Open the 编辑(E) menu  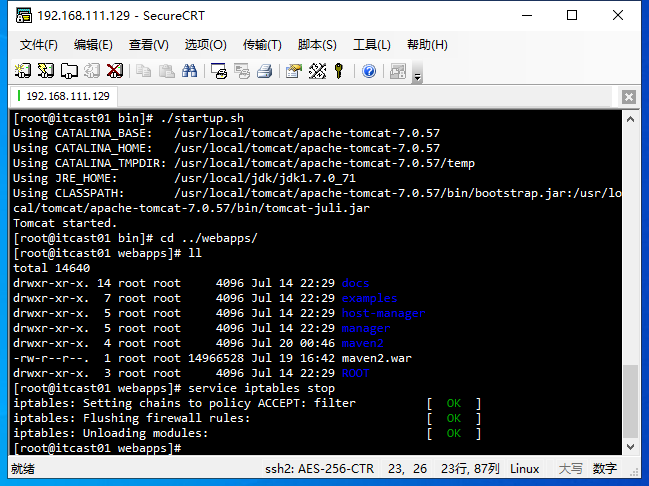tap(93, 45)
